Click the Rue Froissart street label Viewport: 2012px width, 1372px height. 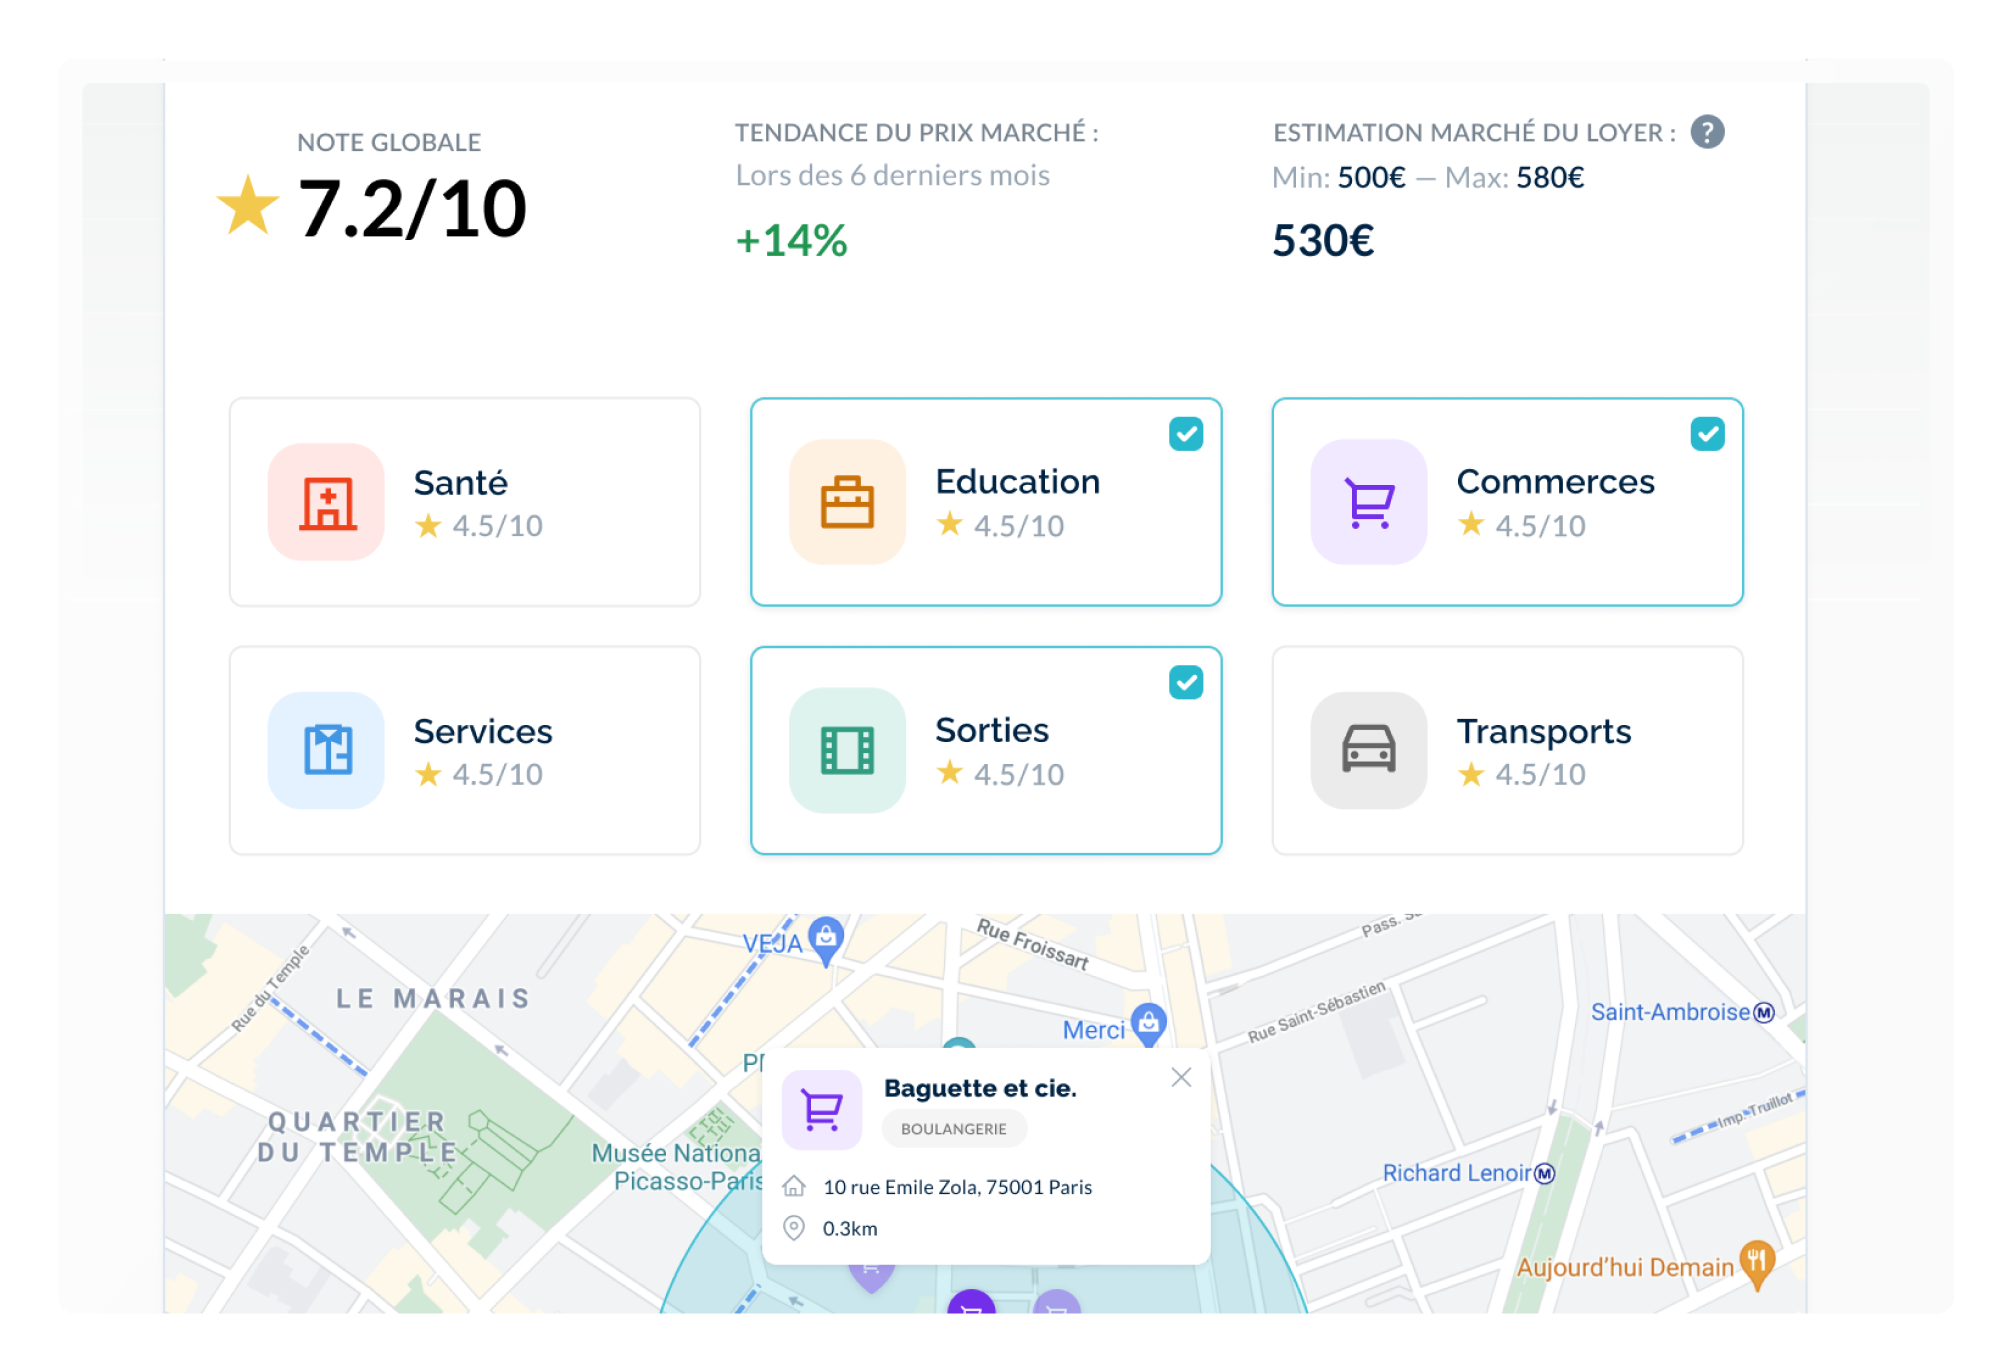(x=1033, y=944)
